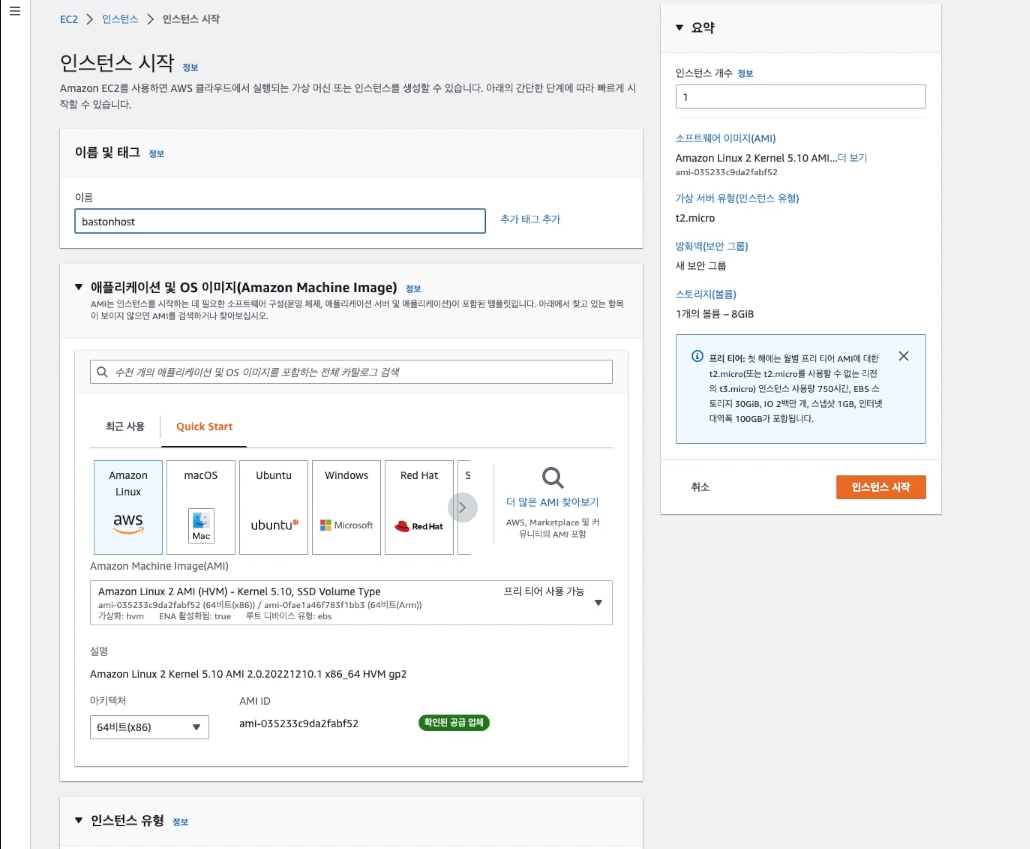Click 추가 태그 추가 link
Viewport: 1030px width, 849px height.
coord(530,219)
